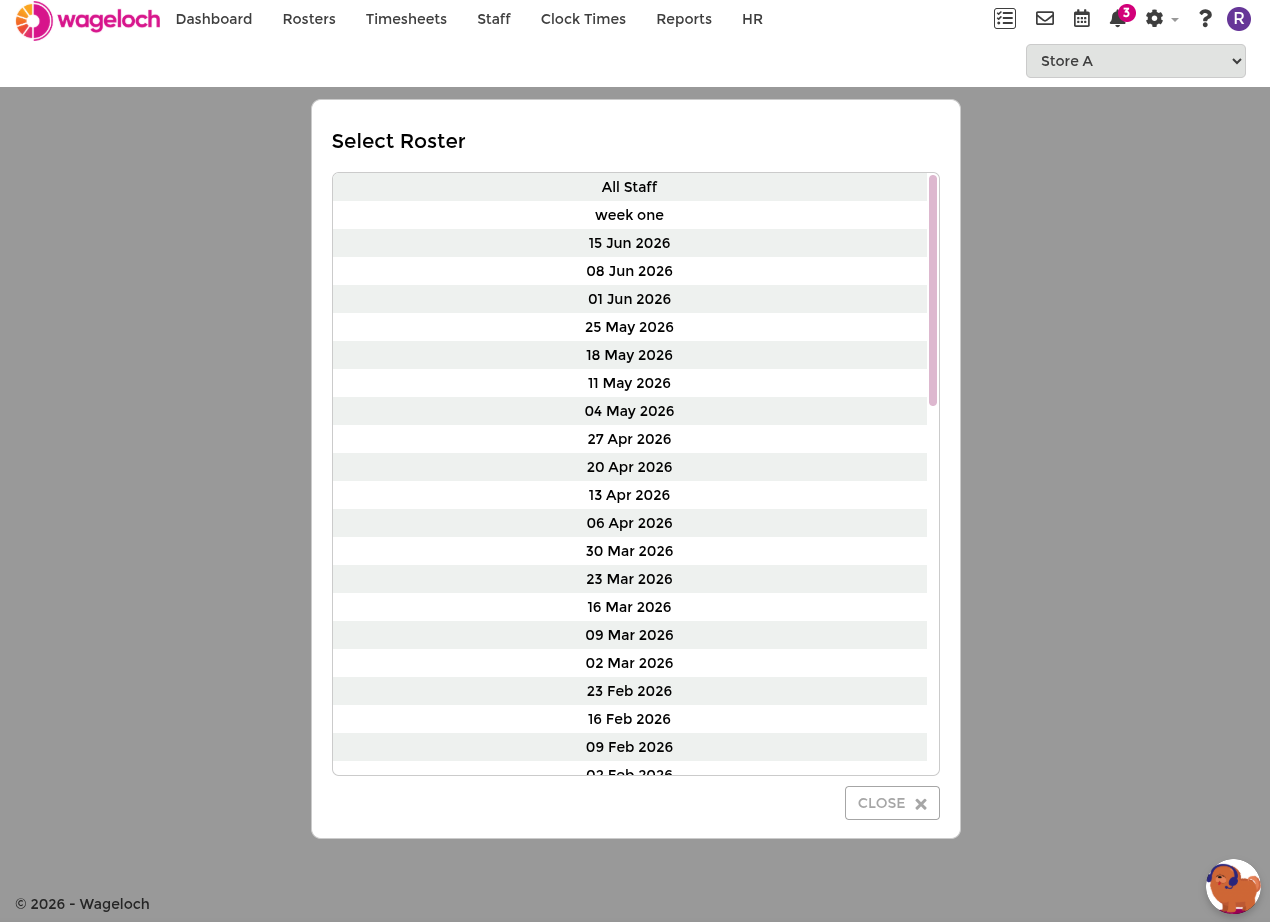
Task: Open the HR menu
Action: (x=752, y=19)
